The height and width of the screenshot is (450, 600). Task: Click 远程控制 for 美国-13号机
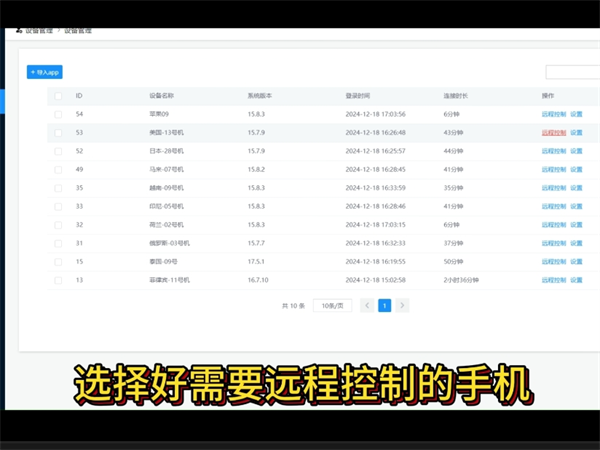pyautogui.click(x=553, y=132)
